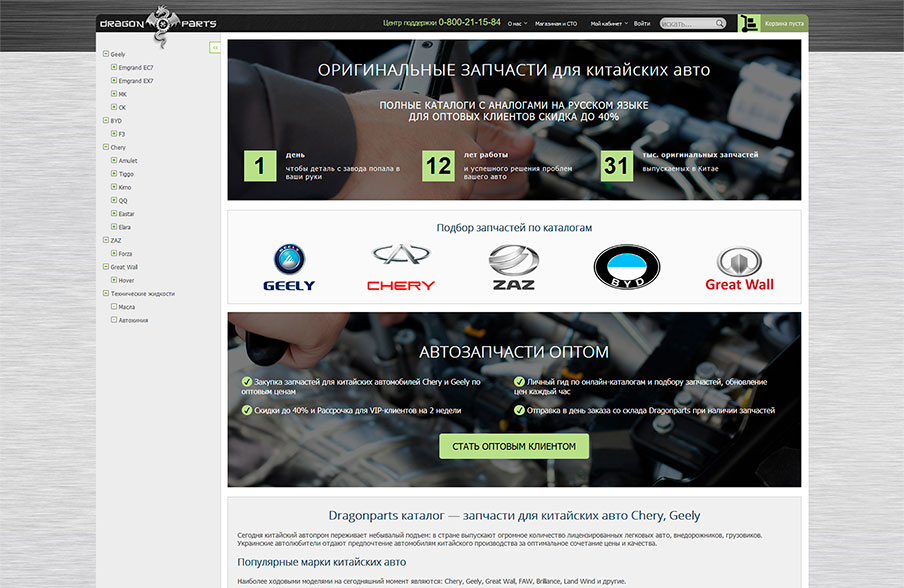The image size is (904, 588).
Task: Select the BYD brand logo in catalogs
Action: (627, 266)
